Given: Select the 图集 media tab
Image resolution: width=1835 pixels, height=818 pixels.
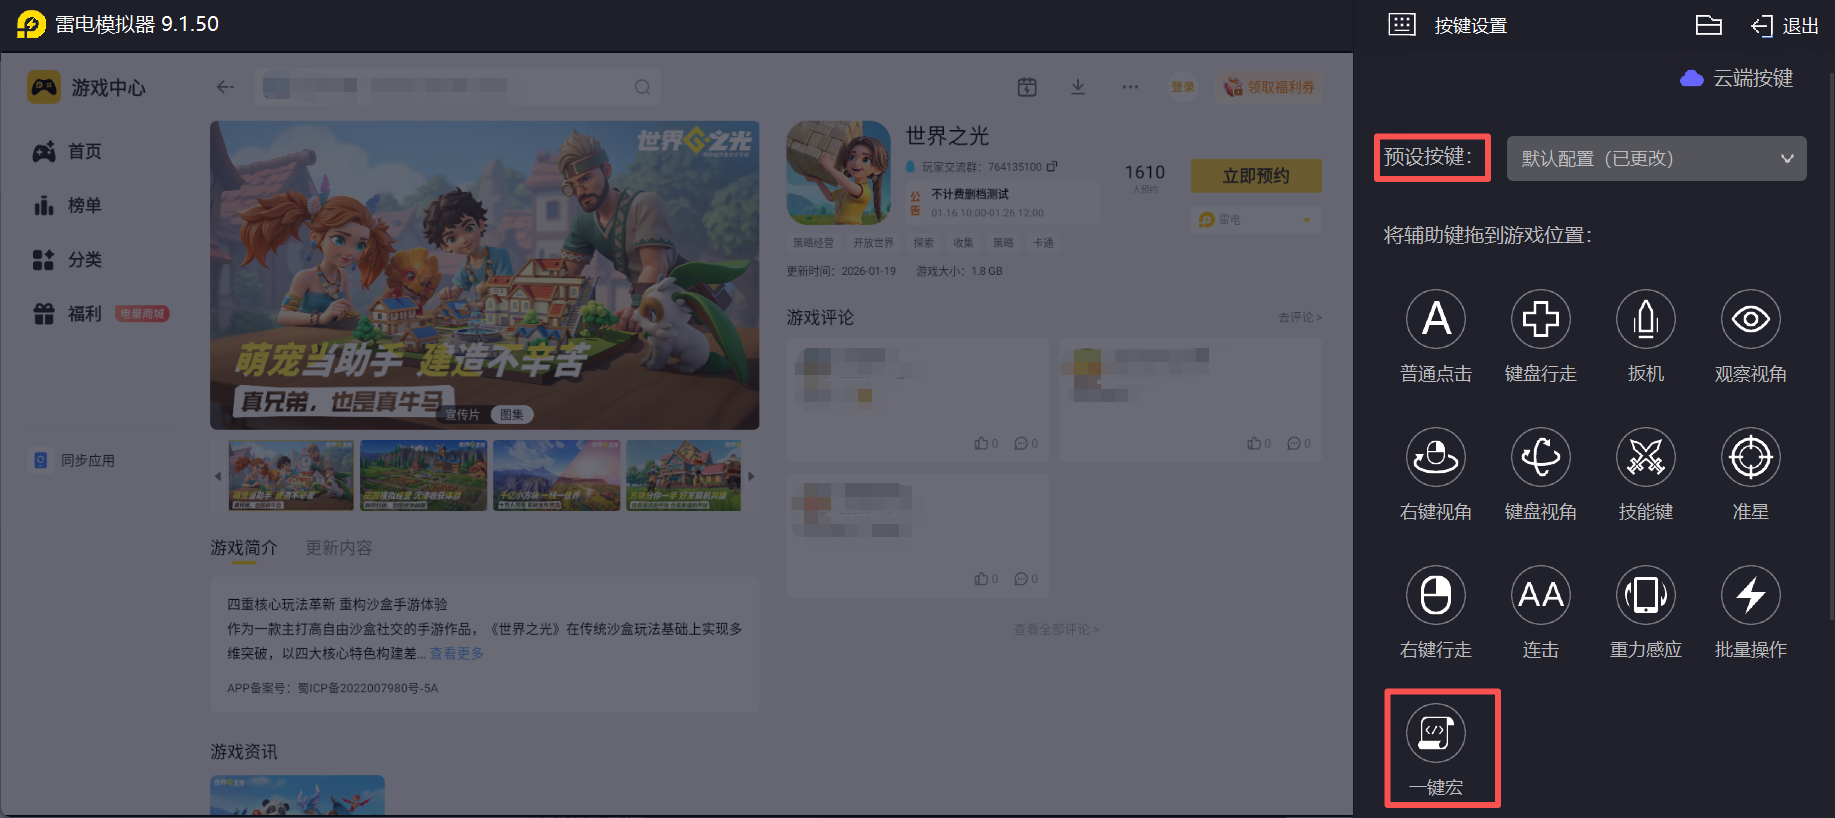Looking at the screenshot, I should coord(512,414).
